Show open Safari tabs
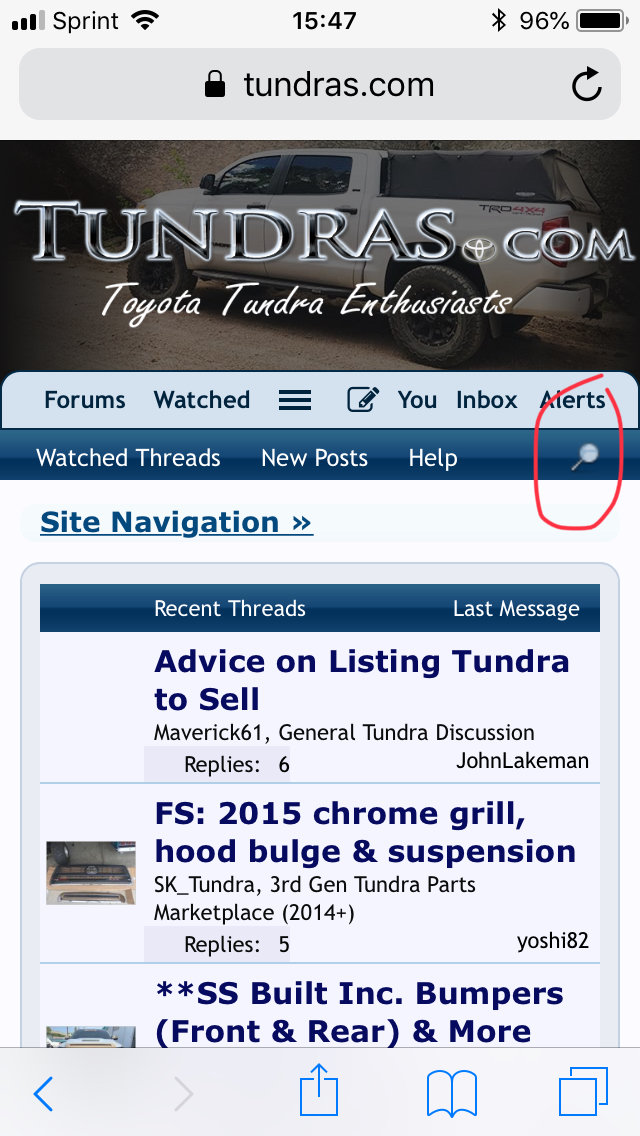The height and width of the screenshot is (1136, 640). coord(583,1093)
